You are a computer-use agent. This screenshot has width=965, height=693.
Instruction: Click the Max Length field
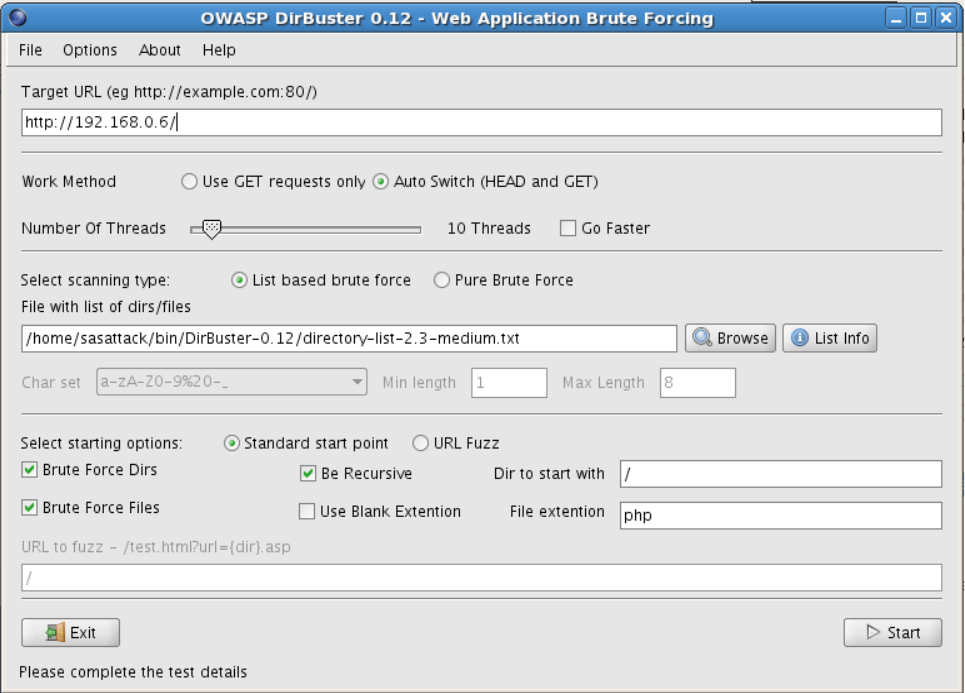click(x=697, y=383)
